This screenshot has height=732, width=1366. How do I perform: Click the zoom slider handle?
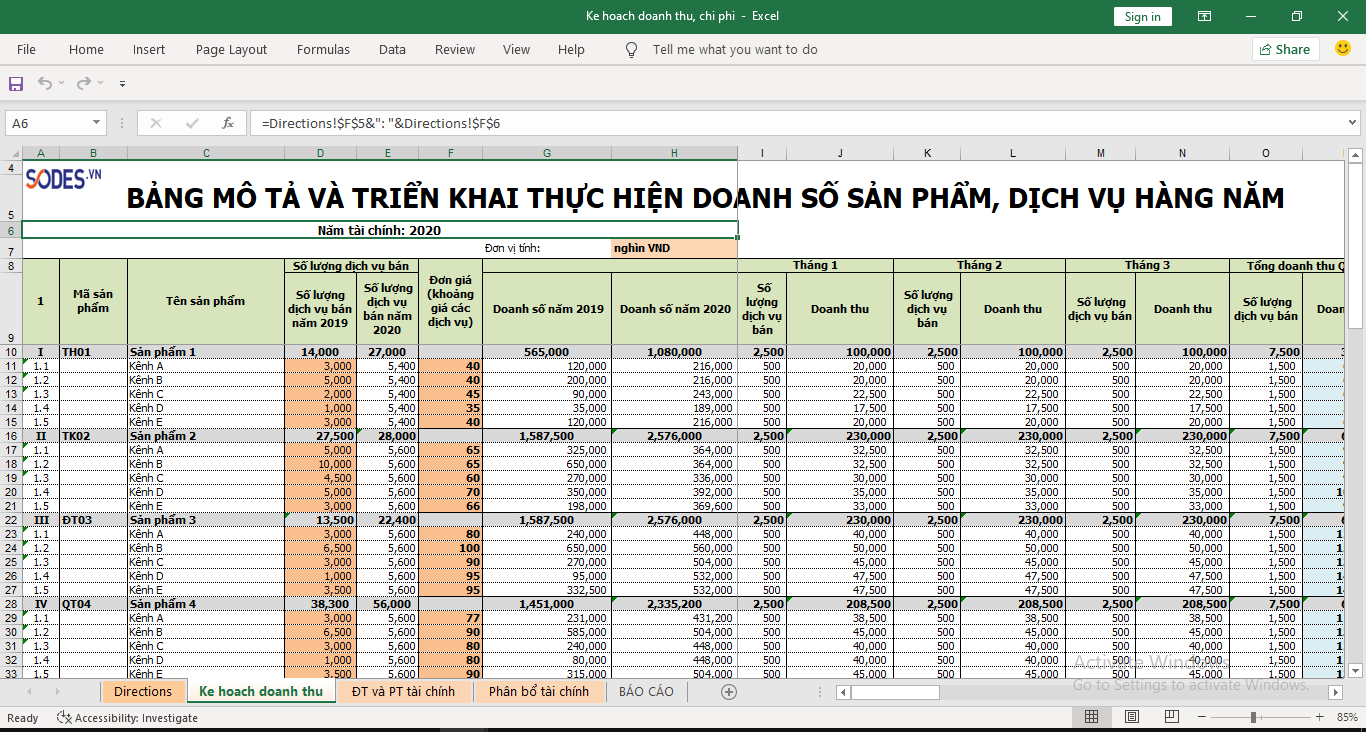tap(1254, 717)
